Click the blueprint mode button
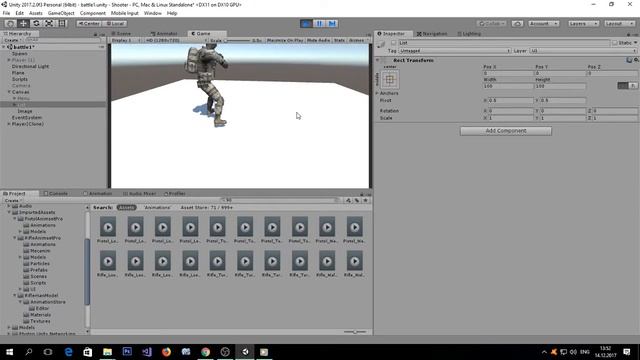 click(x=623, y=86)
